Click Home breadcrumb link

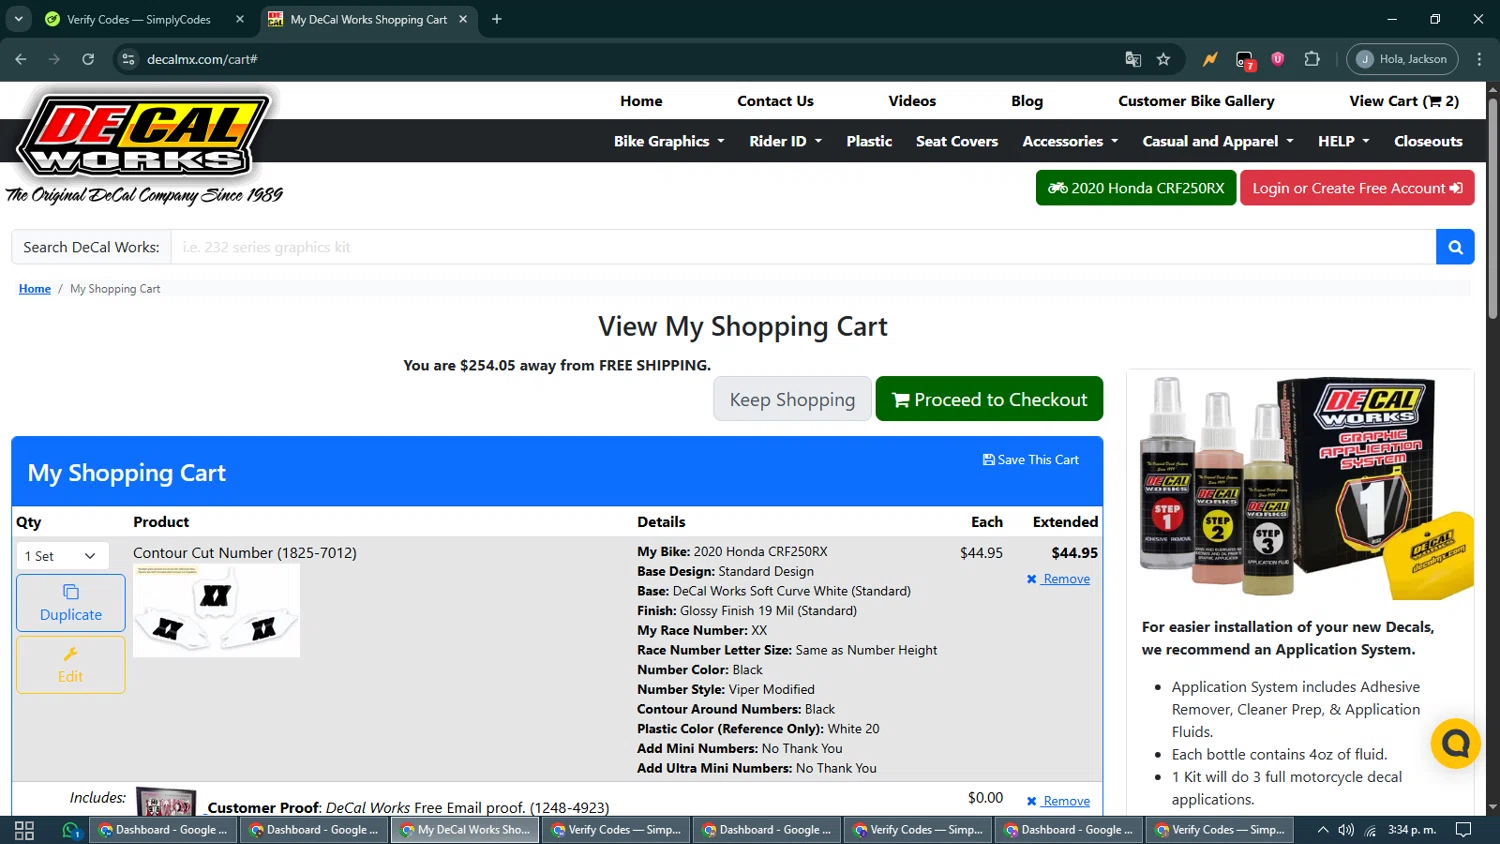35,289
